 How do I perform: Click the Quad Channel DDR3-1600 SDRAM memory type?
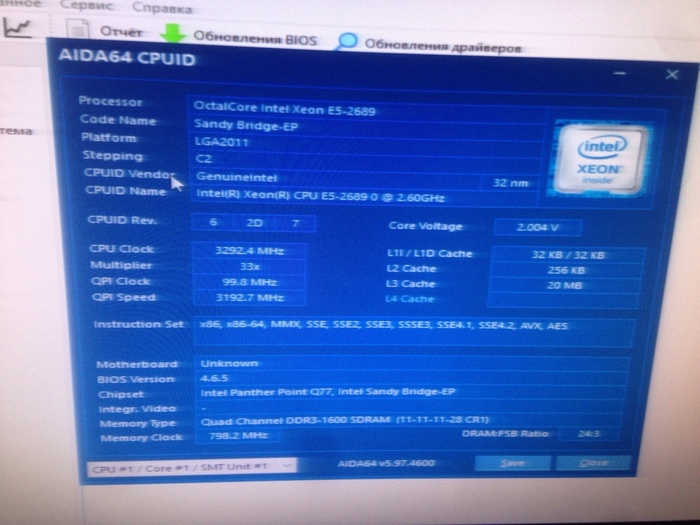point(345,421)
